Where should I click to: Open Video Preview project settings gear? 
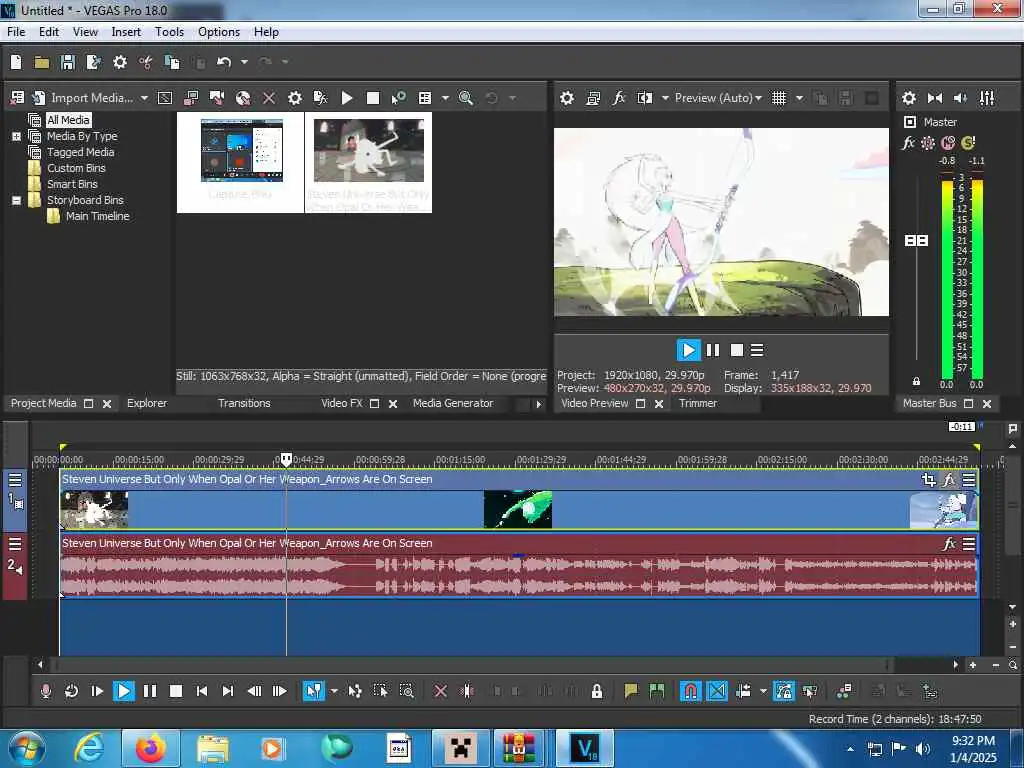pyautogui.click(x=567, y=98)
